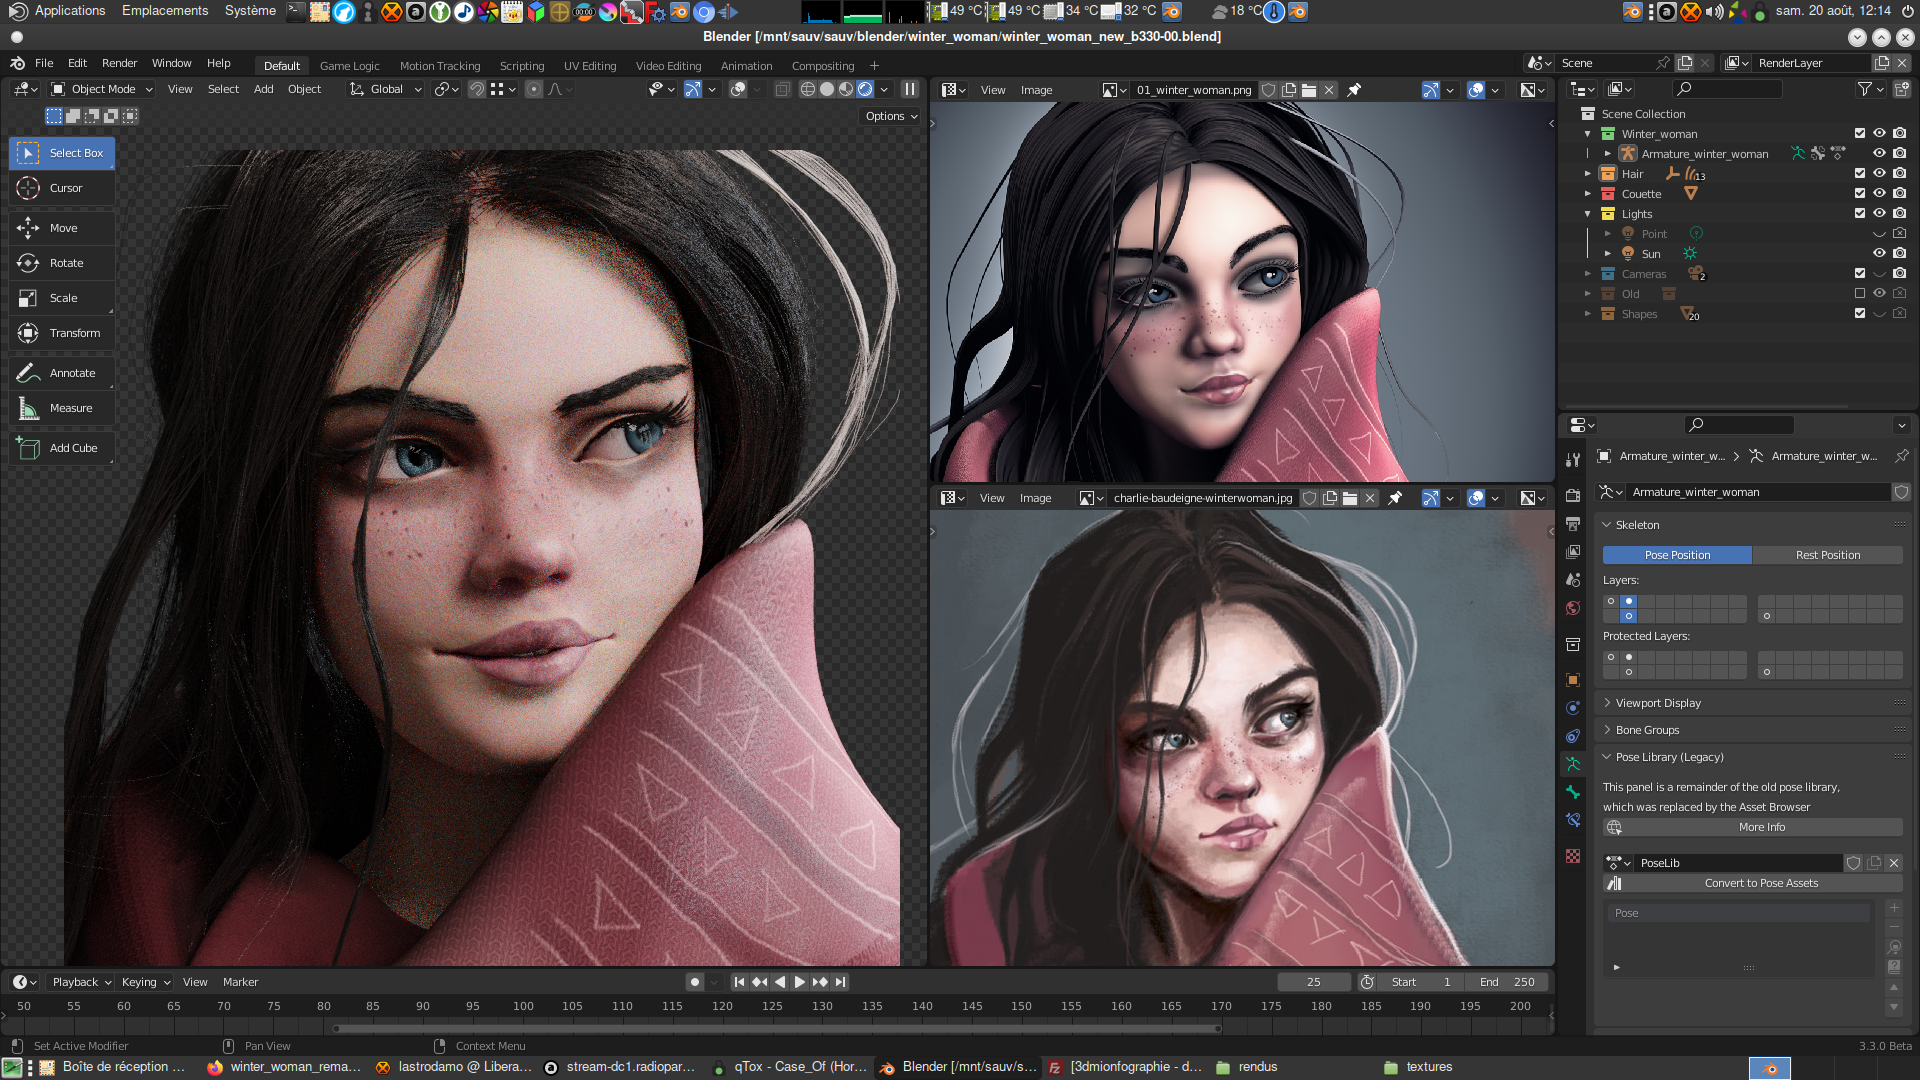Open the Global transform orientation dropdown
This screenshot has height=1080, width=1920.
tap(385, 89)
